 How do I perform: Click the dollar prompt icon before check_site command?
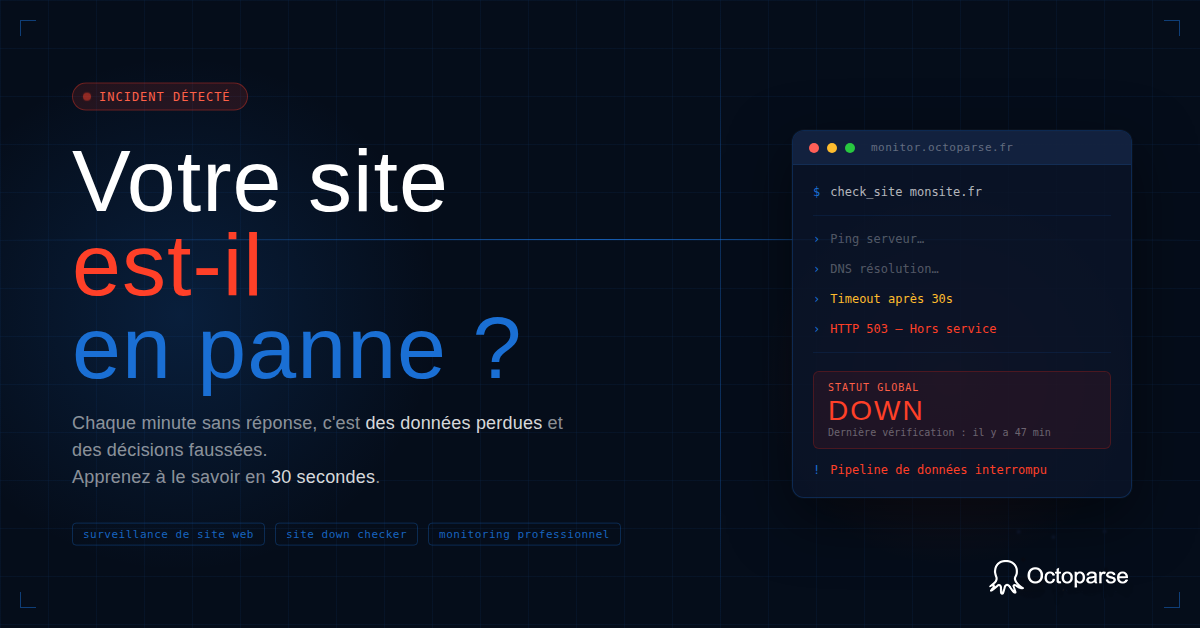click(x=816, y=191)
